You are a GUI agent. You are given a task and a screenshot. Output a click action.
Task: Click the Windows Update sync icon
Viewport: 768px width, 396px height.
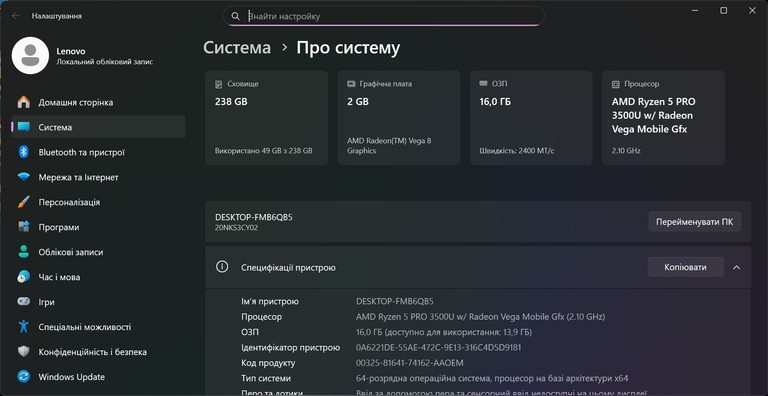point(24,376)
